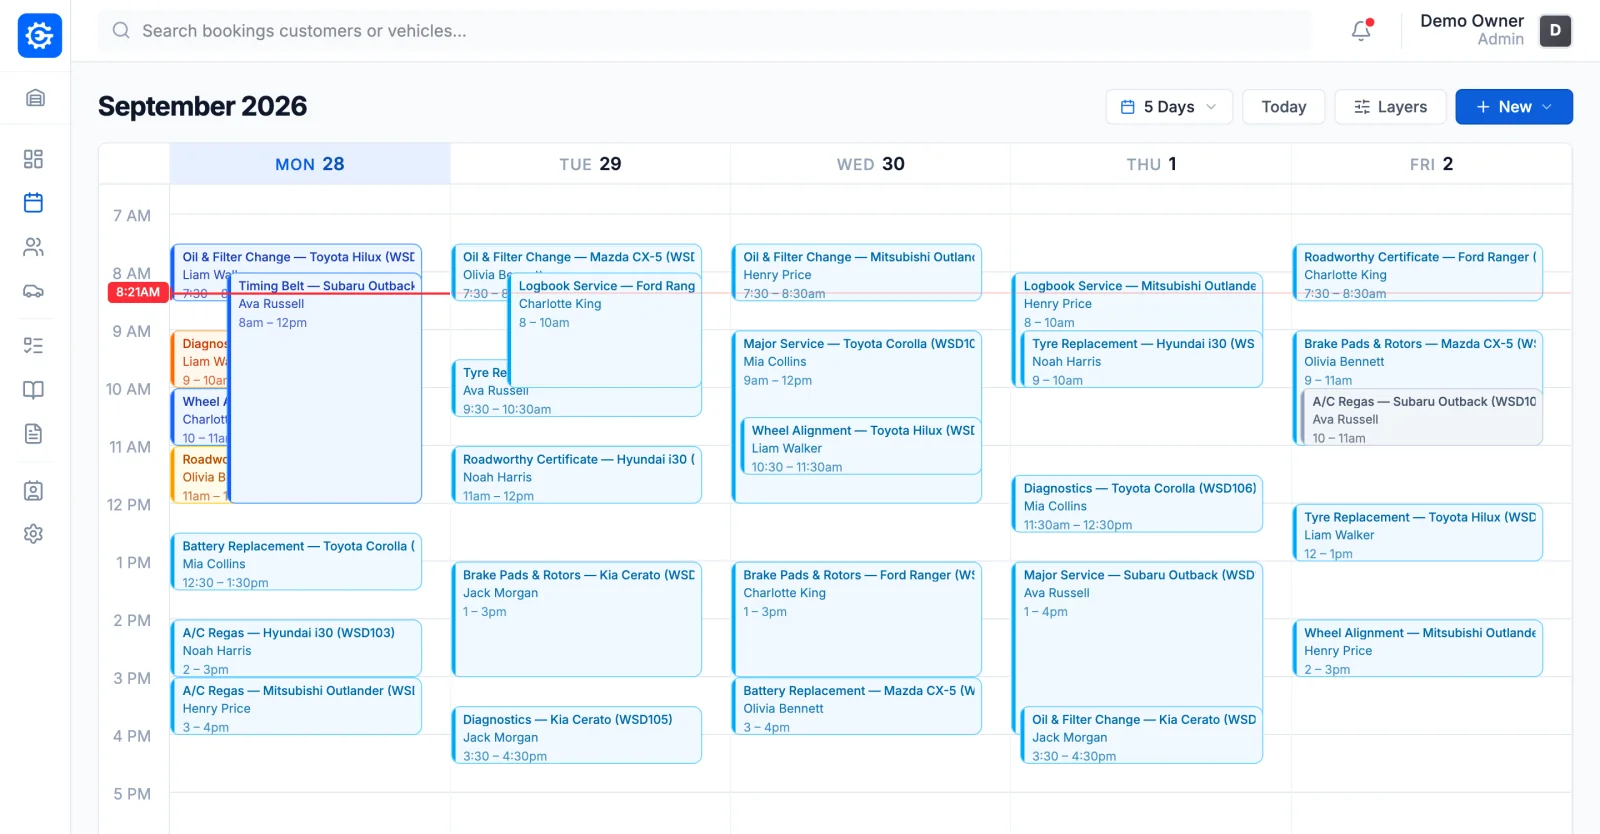This screenshot has height=834, width=1600.
Task: Open the staff ID badge icon in sidebar
Action: coord(33,490)
